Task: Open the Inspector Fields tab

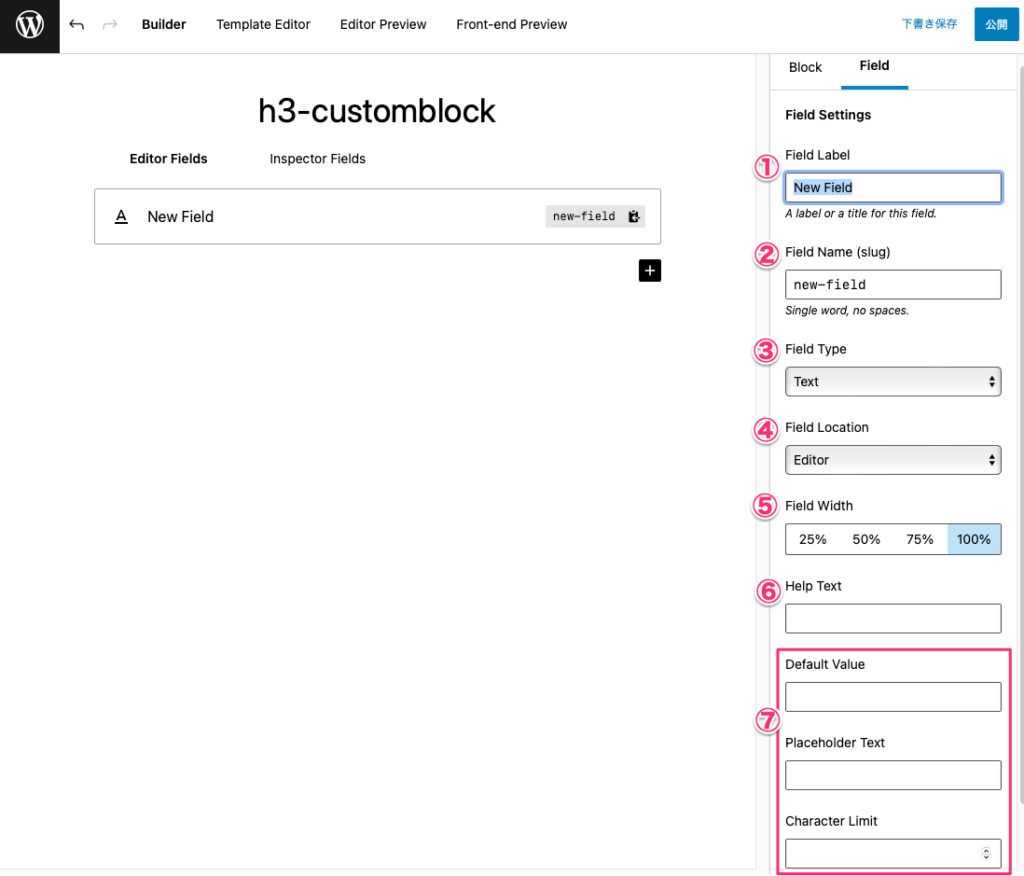Action: pyautogui.click(x=317, y=158)
